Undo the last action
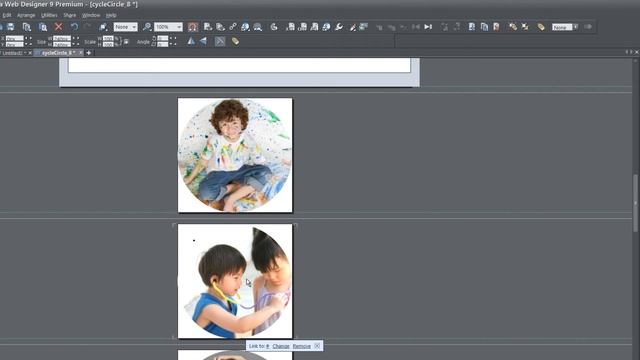This screenshot has width=640, height=360. (74, 27)
